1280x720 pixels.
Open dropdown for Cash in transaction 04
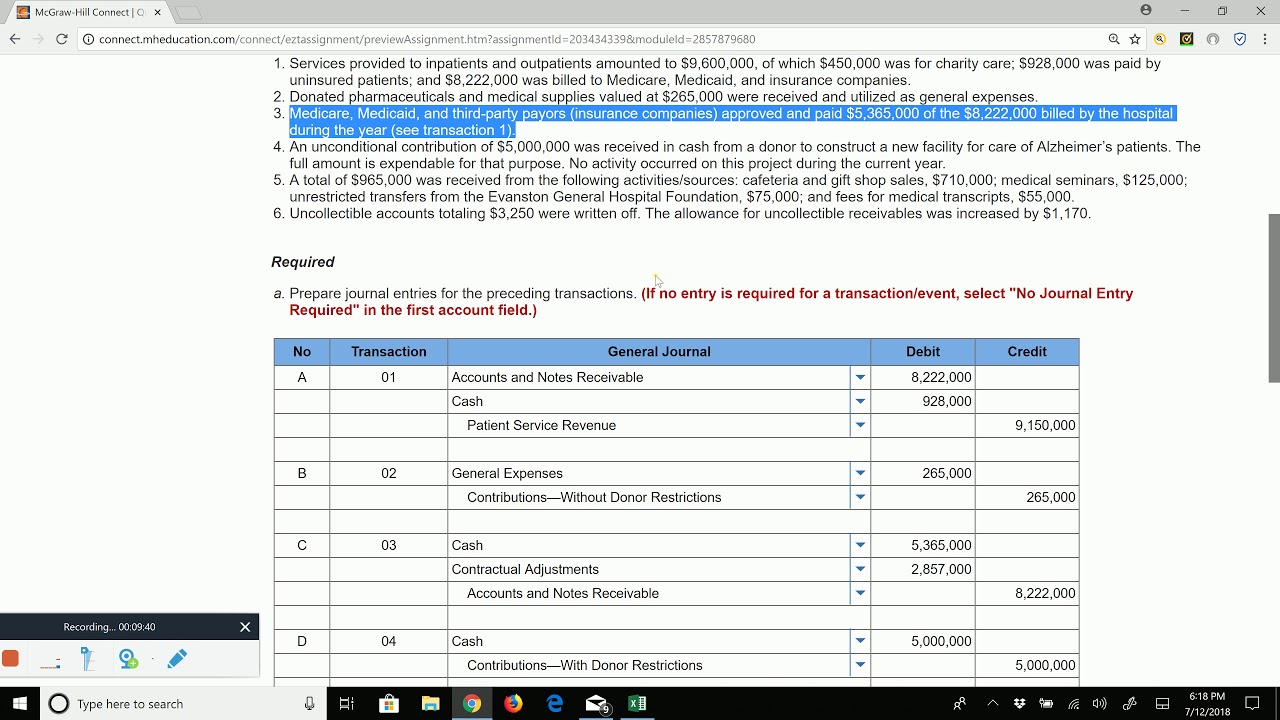click(860, 641)
